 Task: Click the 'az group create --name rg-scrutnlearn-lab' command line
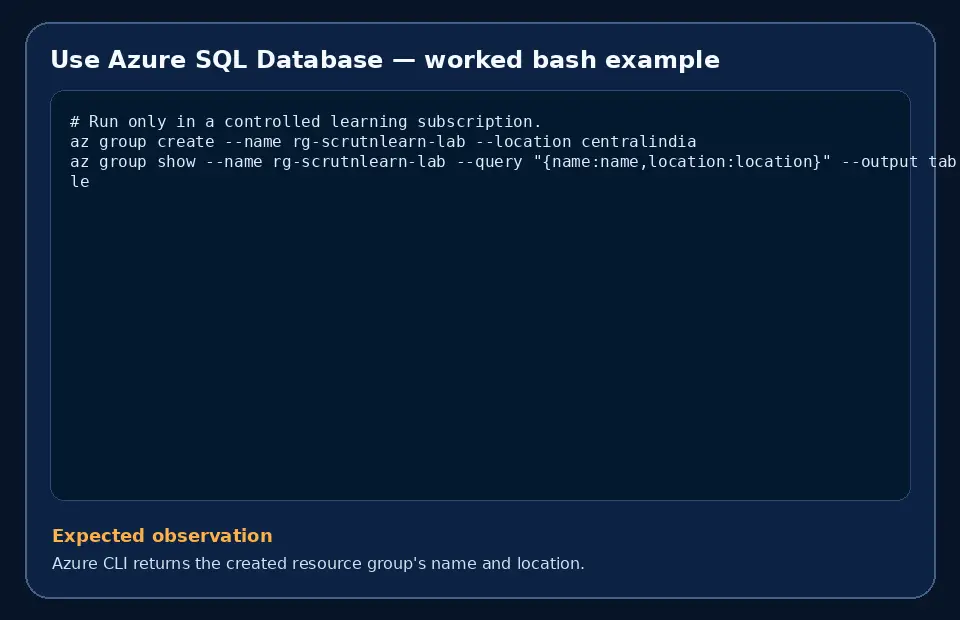[383, 142]
